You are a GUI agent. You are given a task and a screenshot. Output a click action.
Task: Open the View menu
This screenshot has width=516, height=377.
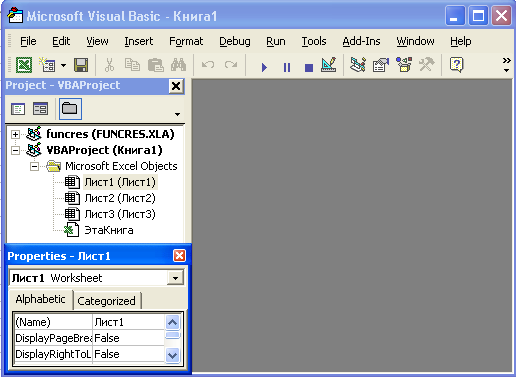click(x=97, y=41)
